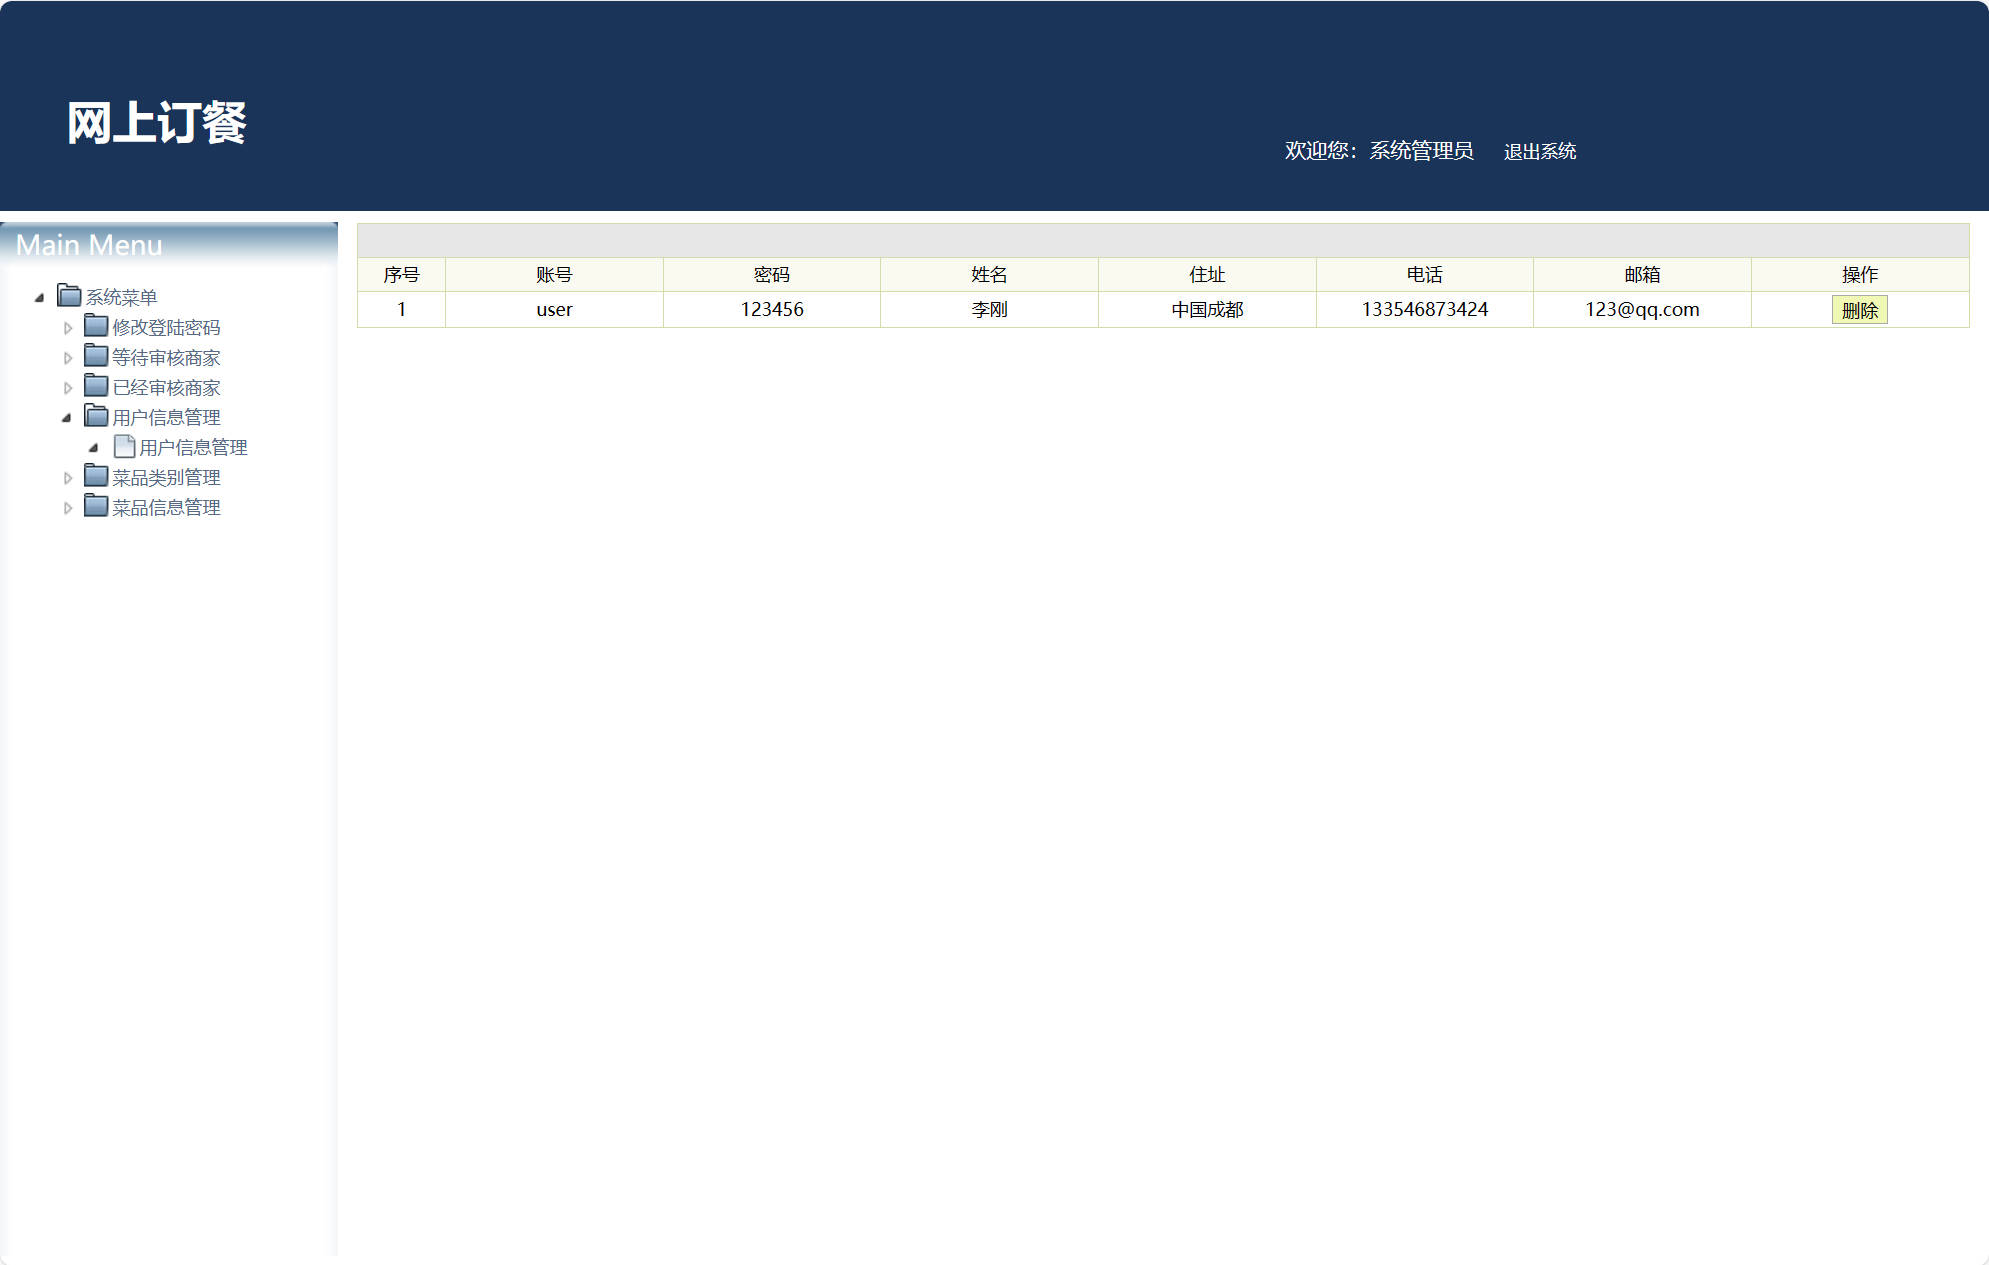Click the folder icon beside 菜品类别管理
Image resolution: width=1989 pixels, height=1265 pixels.
coord(96,476)
